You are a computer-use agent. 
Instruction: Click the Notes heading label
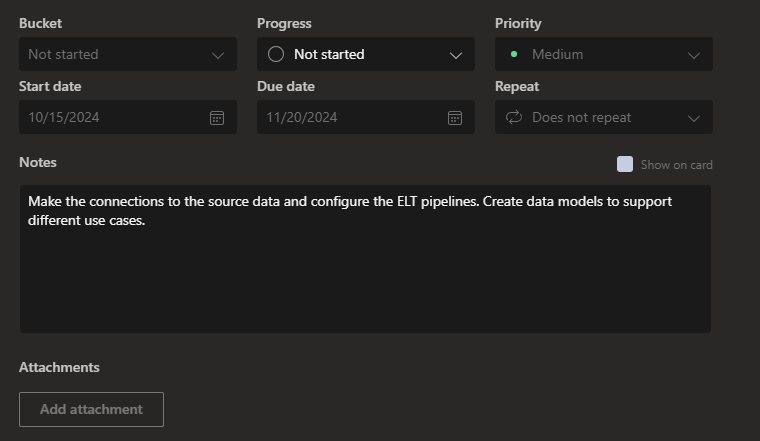[x=38, y=162]
